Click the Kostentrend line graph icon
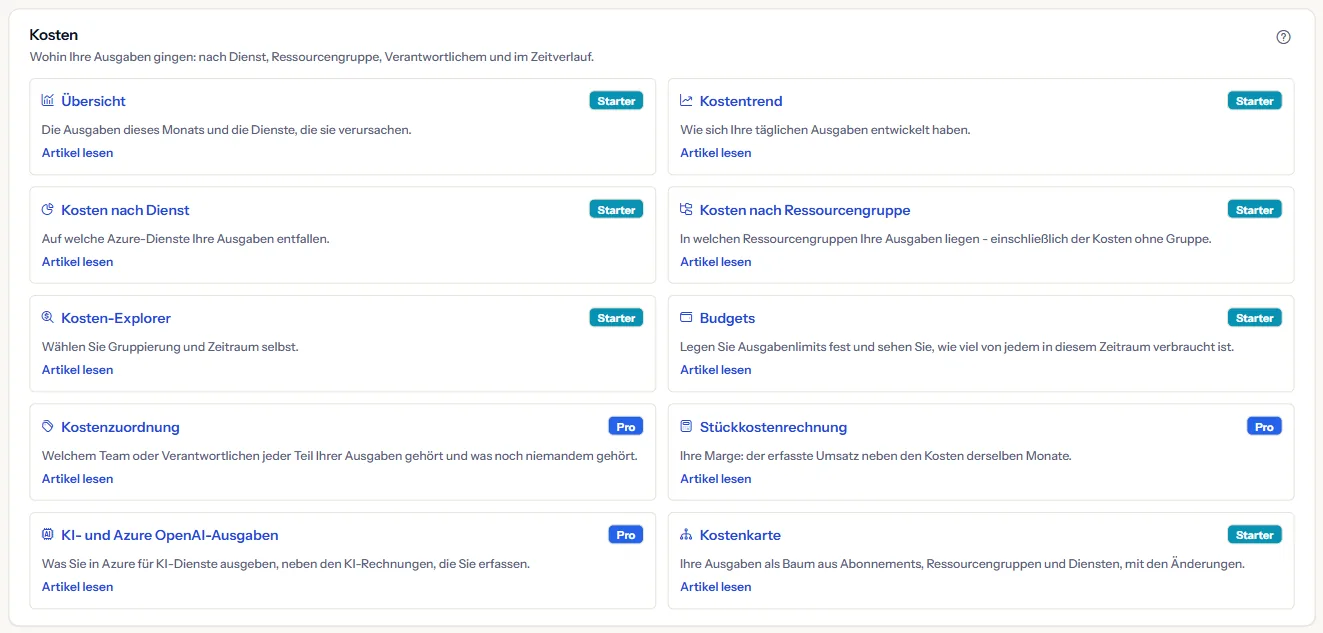 click(686, 101)
